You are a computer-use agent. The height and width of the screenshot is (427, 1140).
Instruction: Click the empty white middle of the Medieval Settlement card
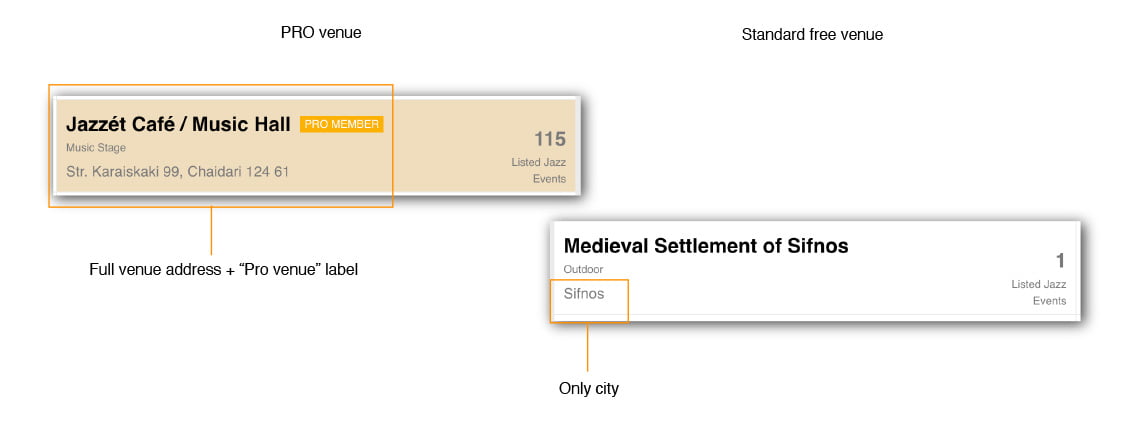coord(850,285)
